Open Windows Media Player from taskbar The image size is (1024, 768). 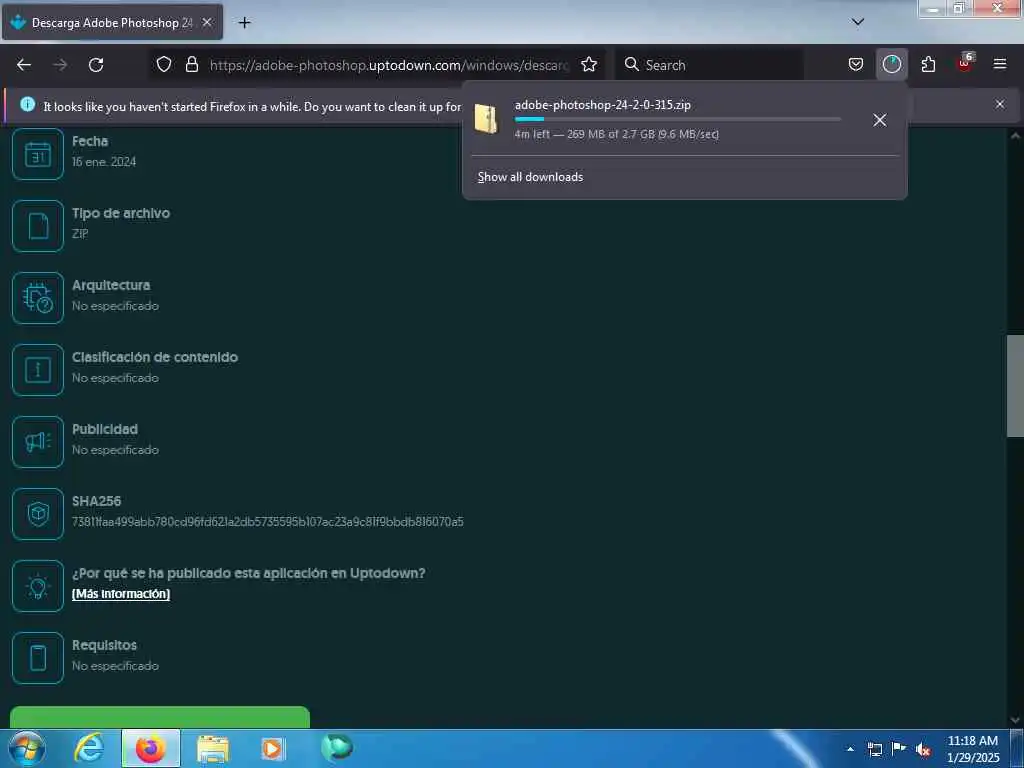point(273,749)
